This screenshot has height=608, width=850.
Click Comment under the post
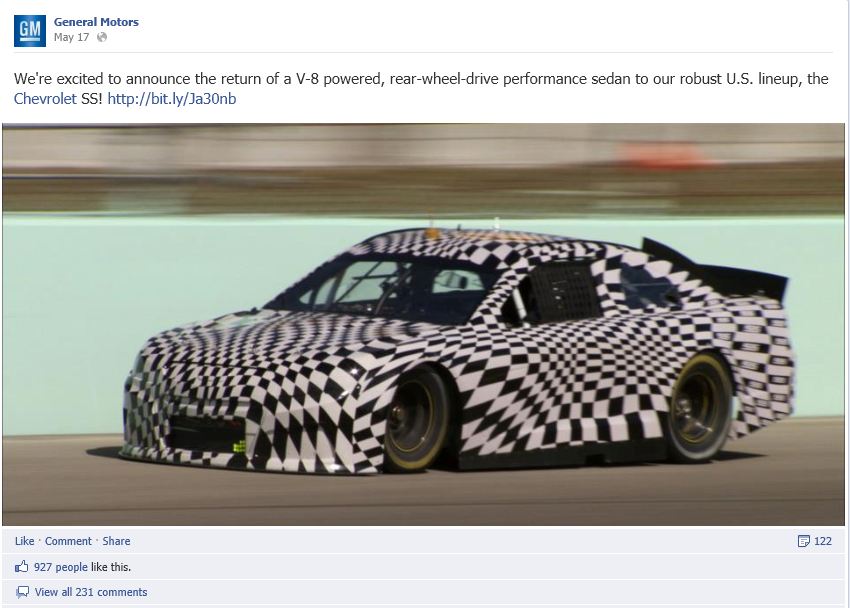click(x=68, y=541)
